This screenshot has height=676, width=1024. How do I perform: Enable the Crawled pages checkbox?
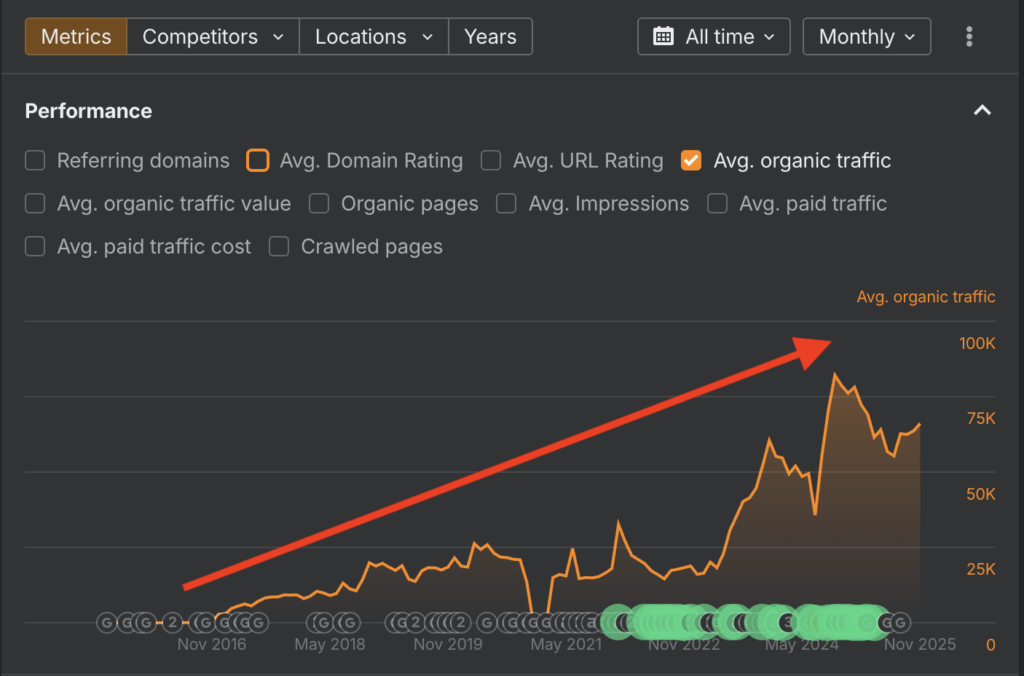[x=279, y=246]
